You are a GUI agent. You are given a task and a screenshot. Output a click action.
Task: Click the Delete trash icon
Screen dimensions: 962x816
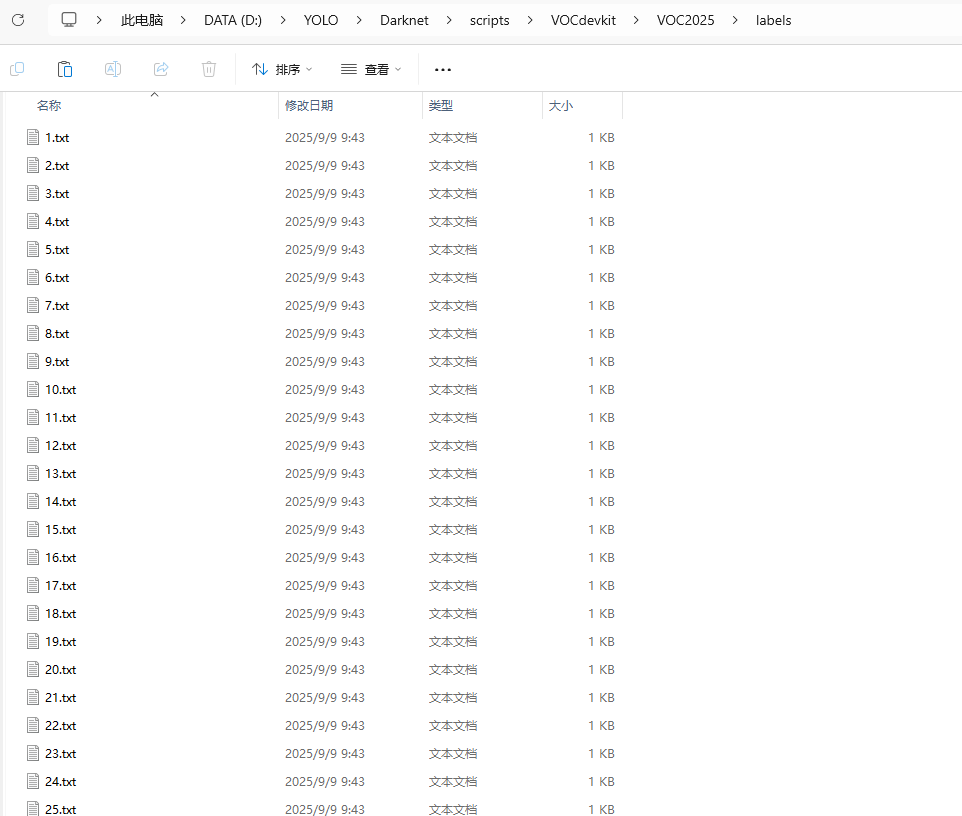click(209, 69)
